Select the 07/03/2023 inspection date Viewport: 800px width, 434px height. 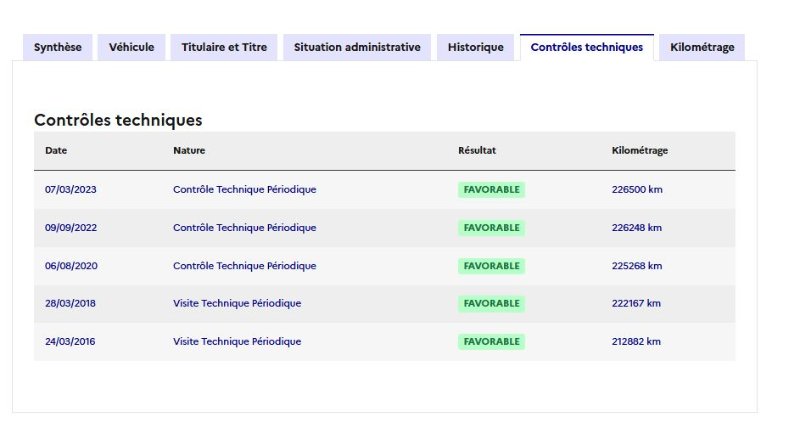tap(70, 190)
